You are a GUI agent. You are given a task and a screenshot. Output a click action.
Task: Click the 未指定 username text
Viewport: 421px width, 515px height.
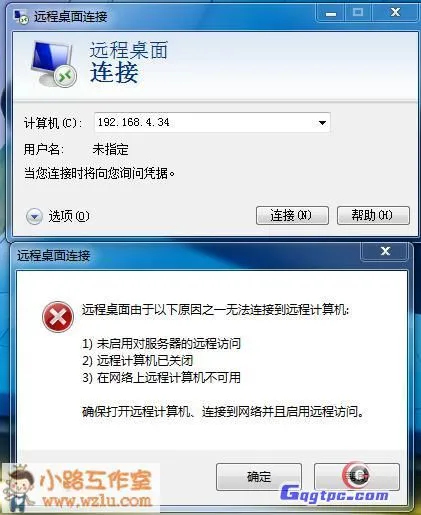click(x=110, y=149)
